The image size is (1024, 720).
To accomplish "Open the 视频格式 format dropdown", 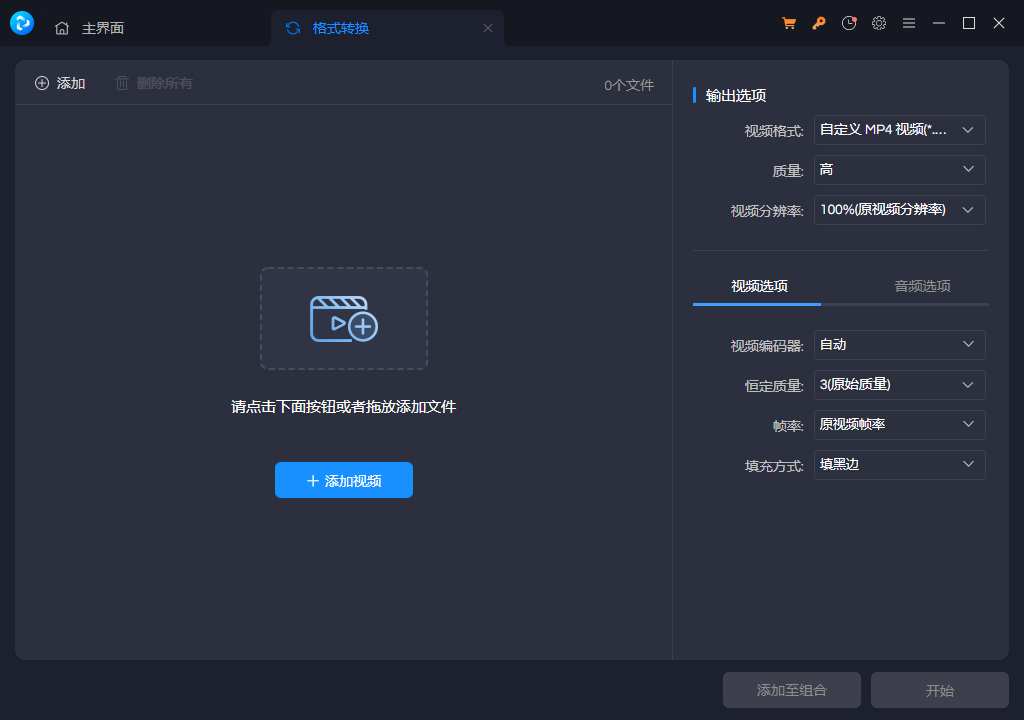I will [898, 129].
